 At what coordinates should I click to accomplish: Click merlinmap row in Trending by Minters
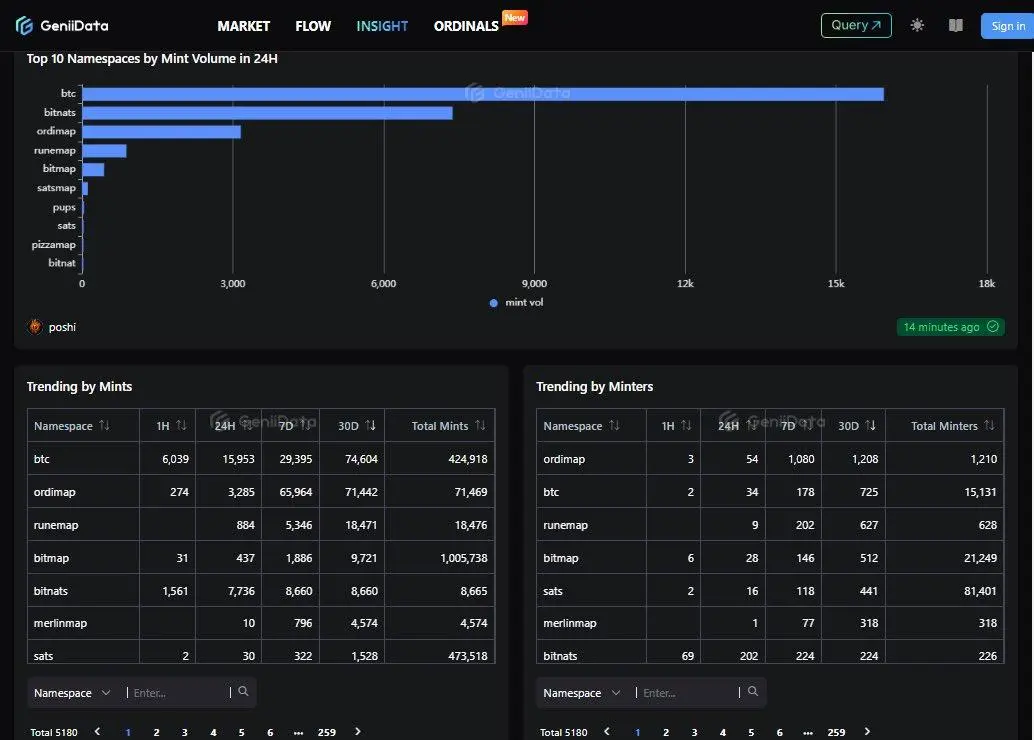click(770, 623)
